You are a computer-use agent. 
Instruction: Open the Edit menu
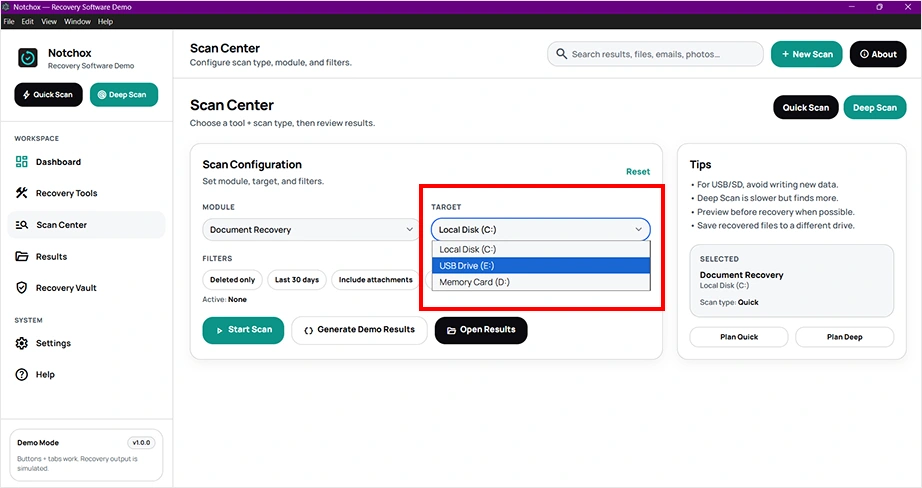point(28,22)
